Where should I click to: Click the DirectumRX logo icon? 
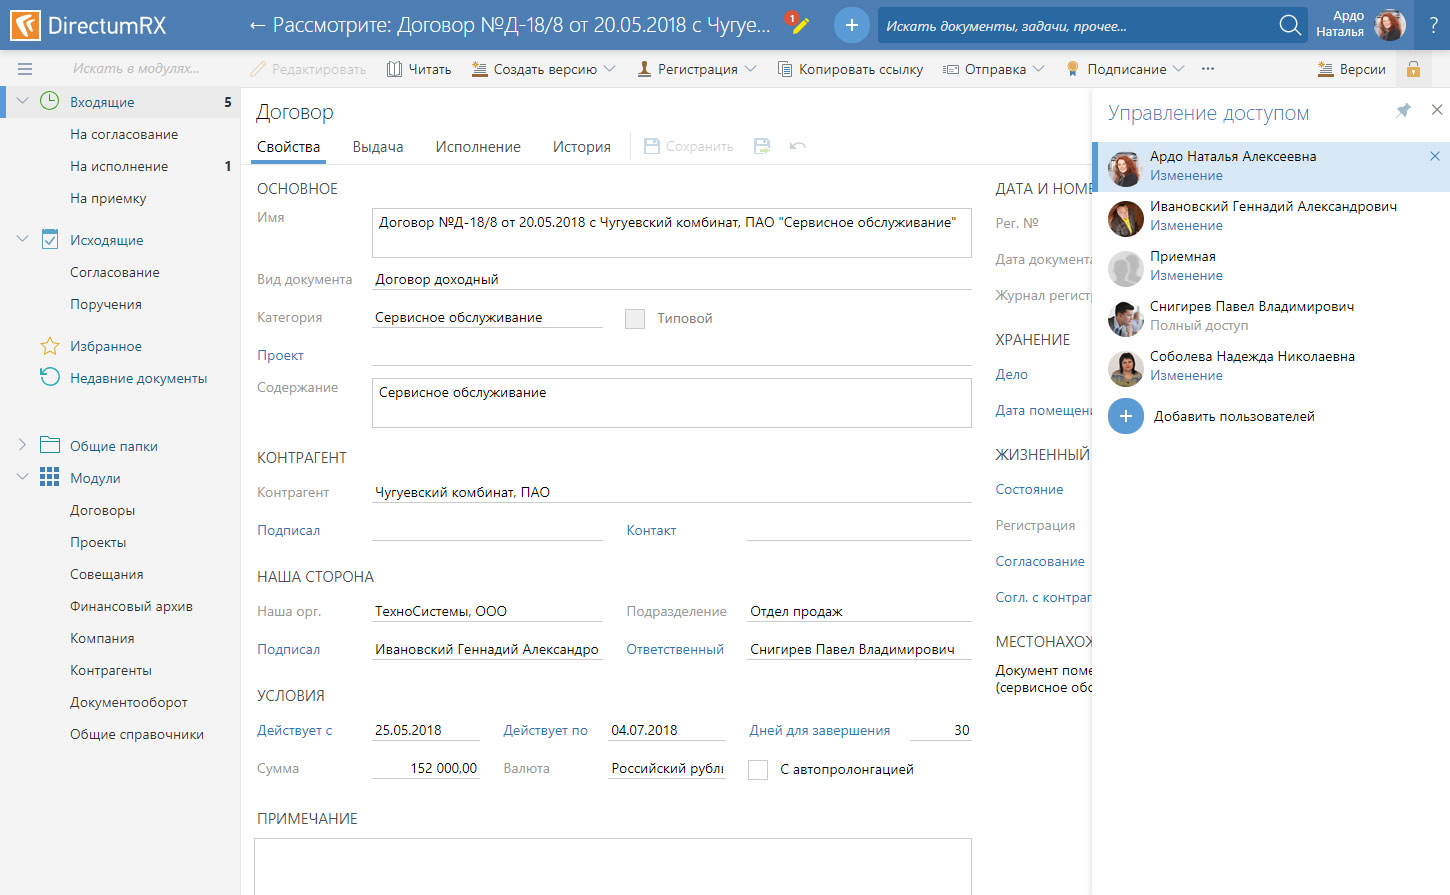point(25,25)
